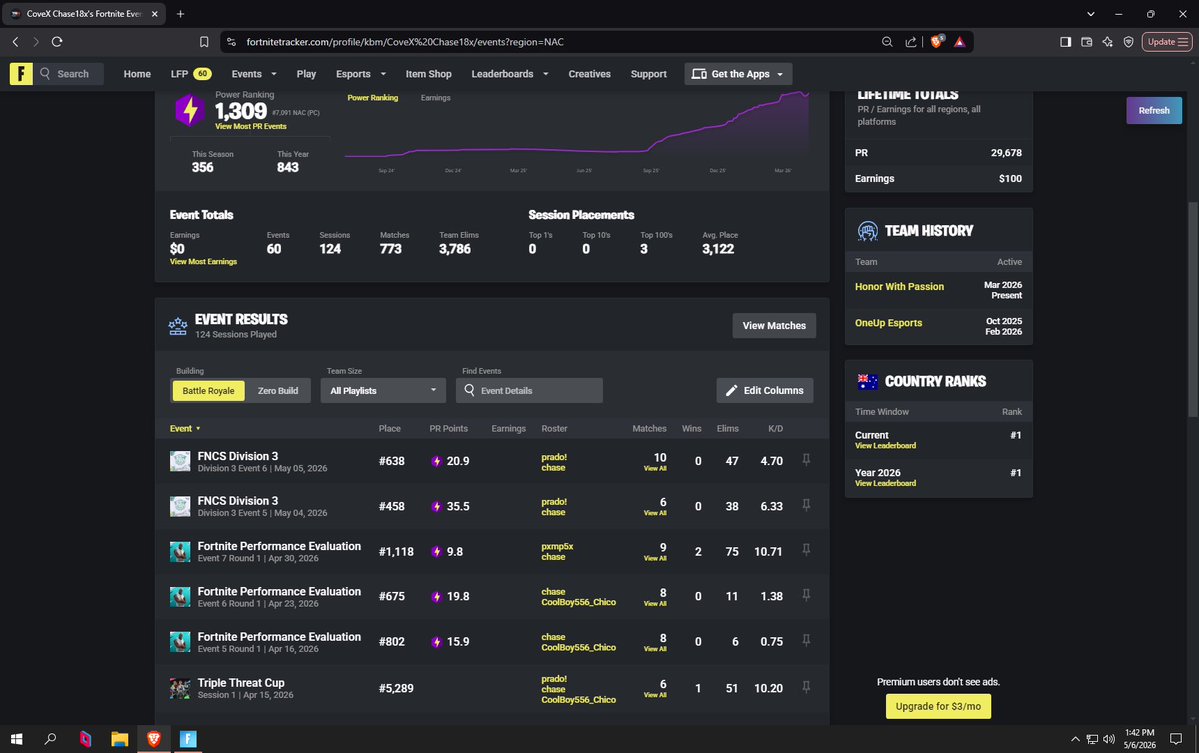Screen dimensions: 1199x753
Task: Click the Triple Threat Cup event thumbnail
Action: tap(180, 688)
